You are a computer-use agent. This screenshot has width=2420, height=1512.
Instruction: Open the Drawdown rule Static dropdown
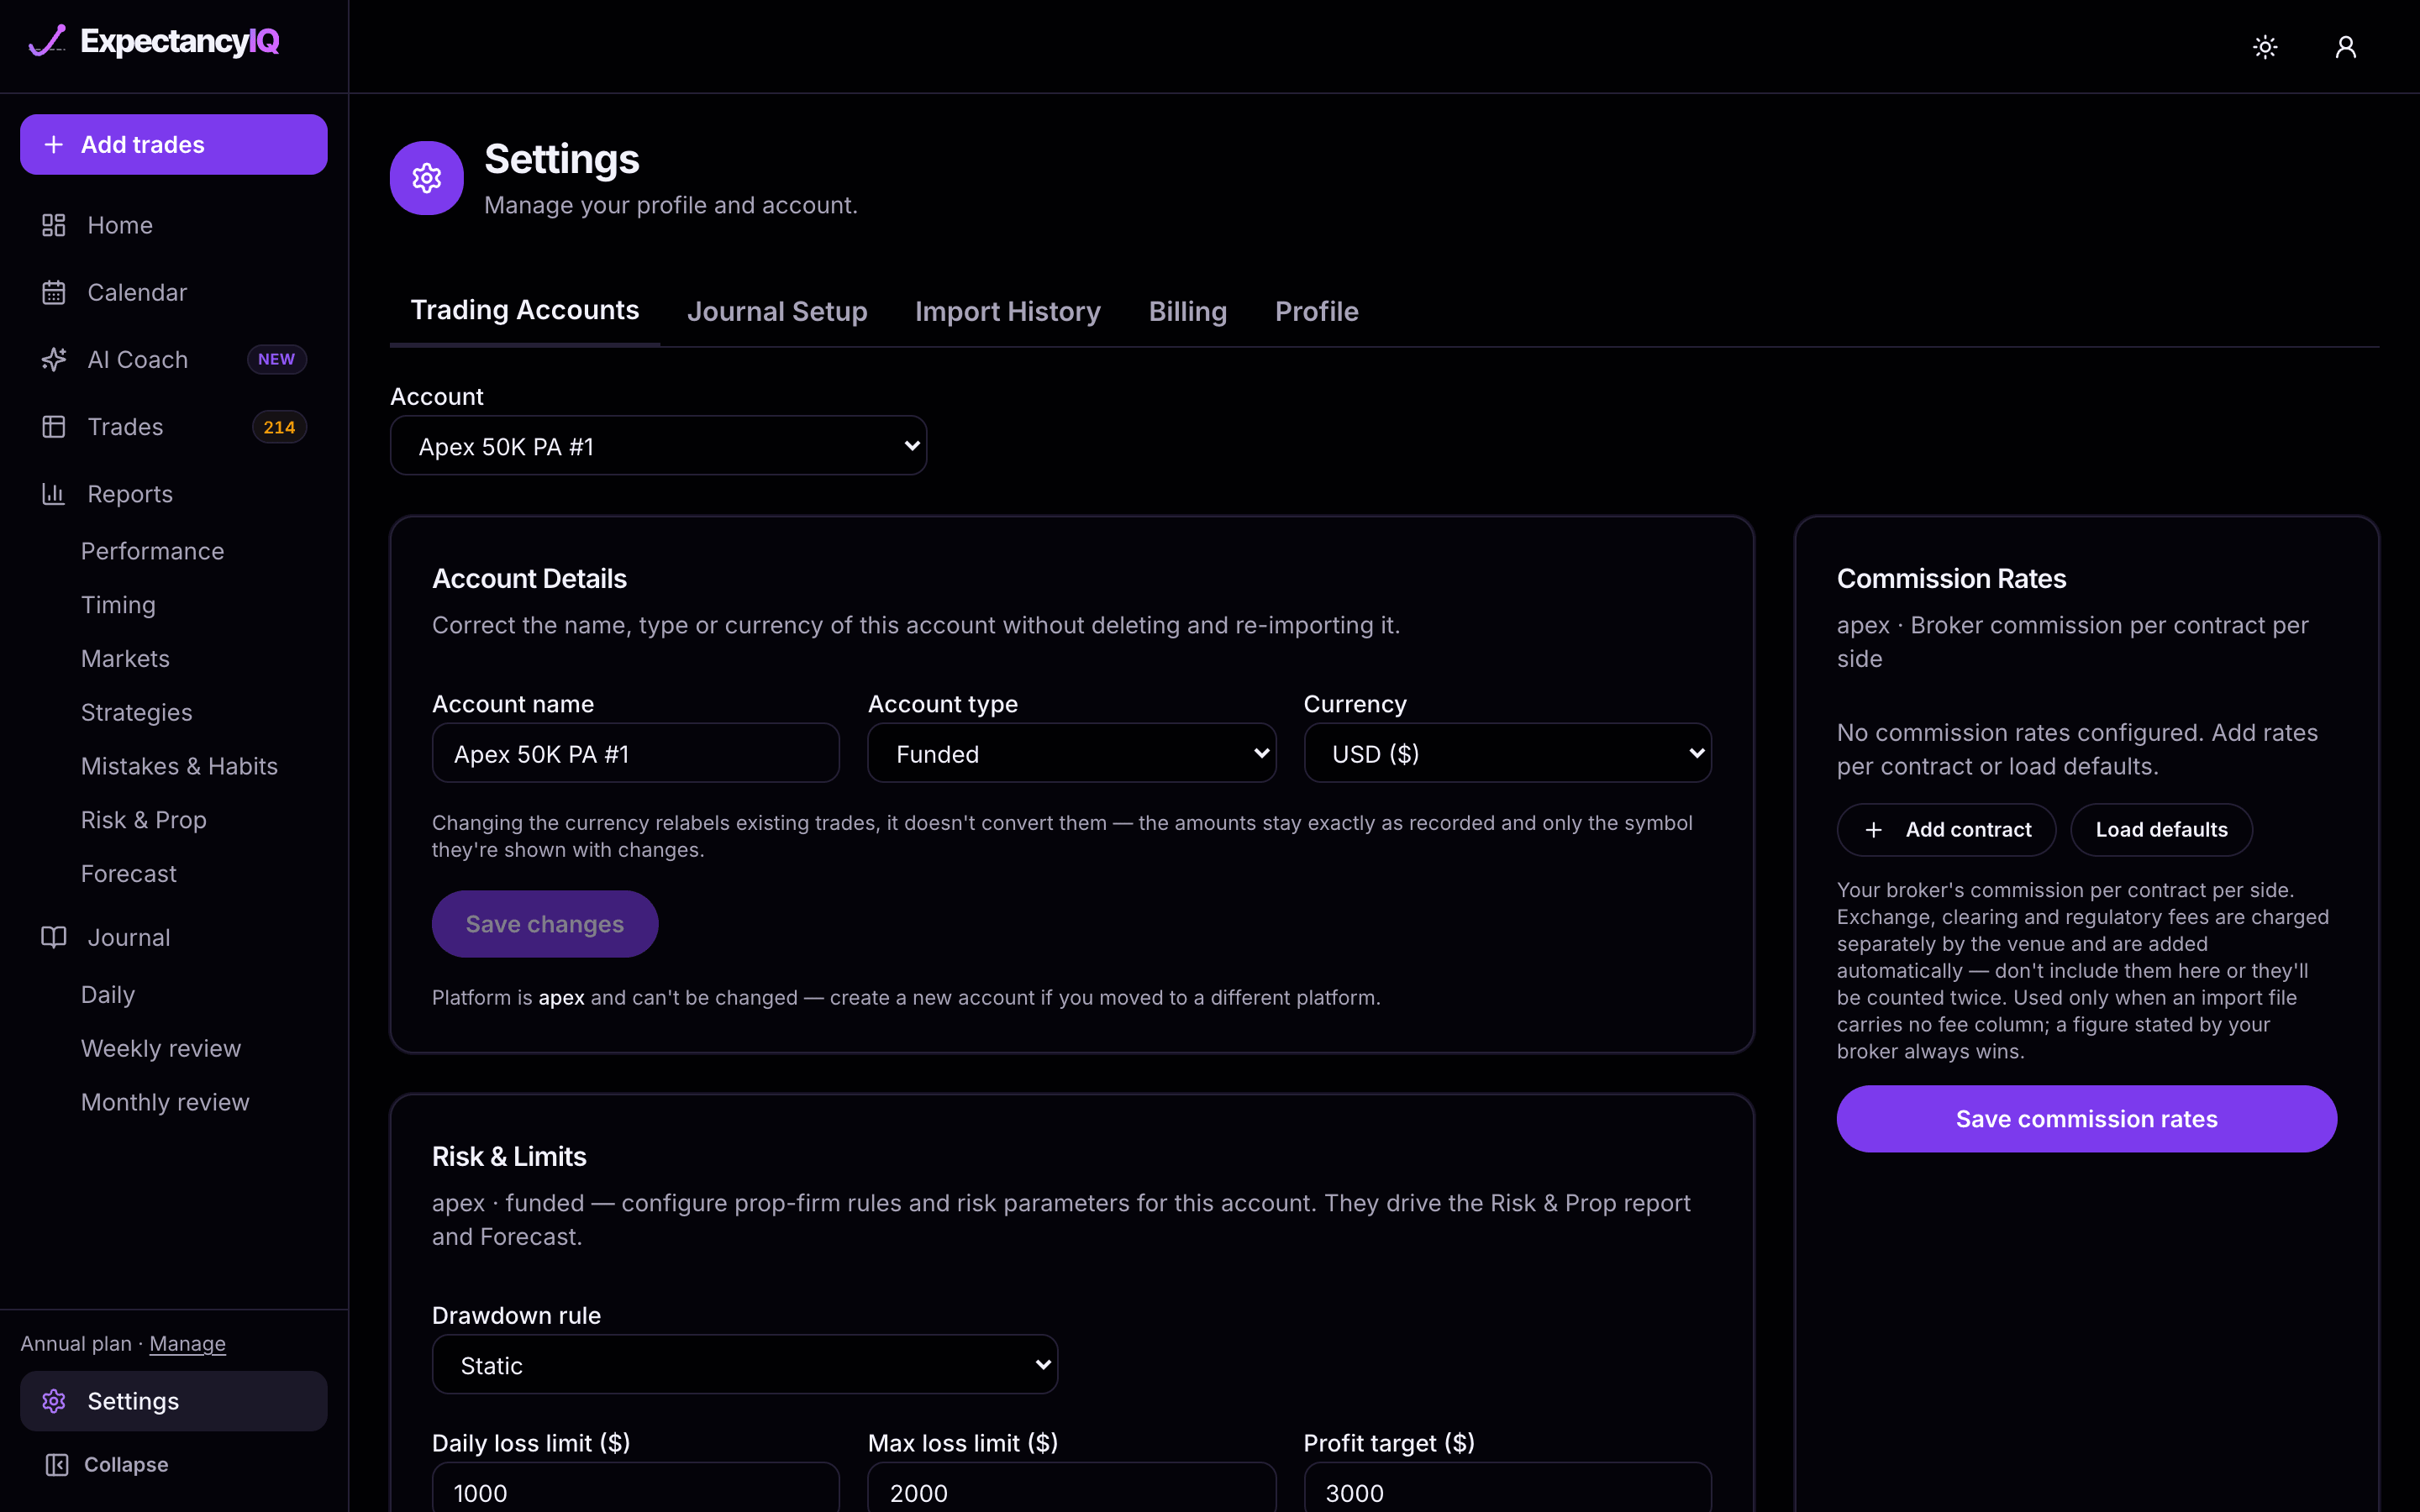(x=745, y=1365)
